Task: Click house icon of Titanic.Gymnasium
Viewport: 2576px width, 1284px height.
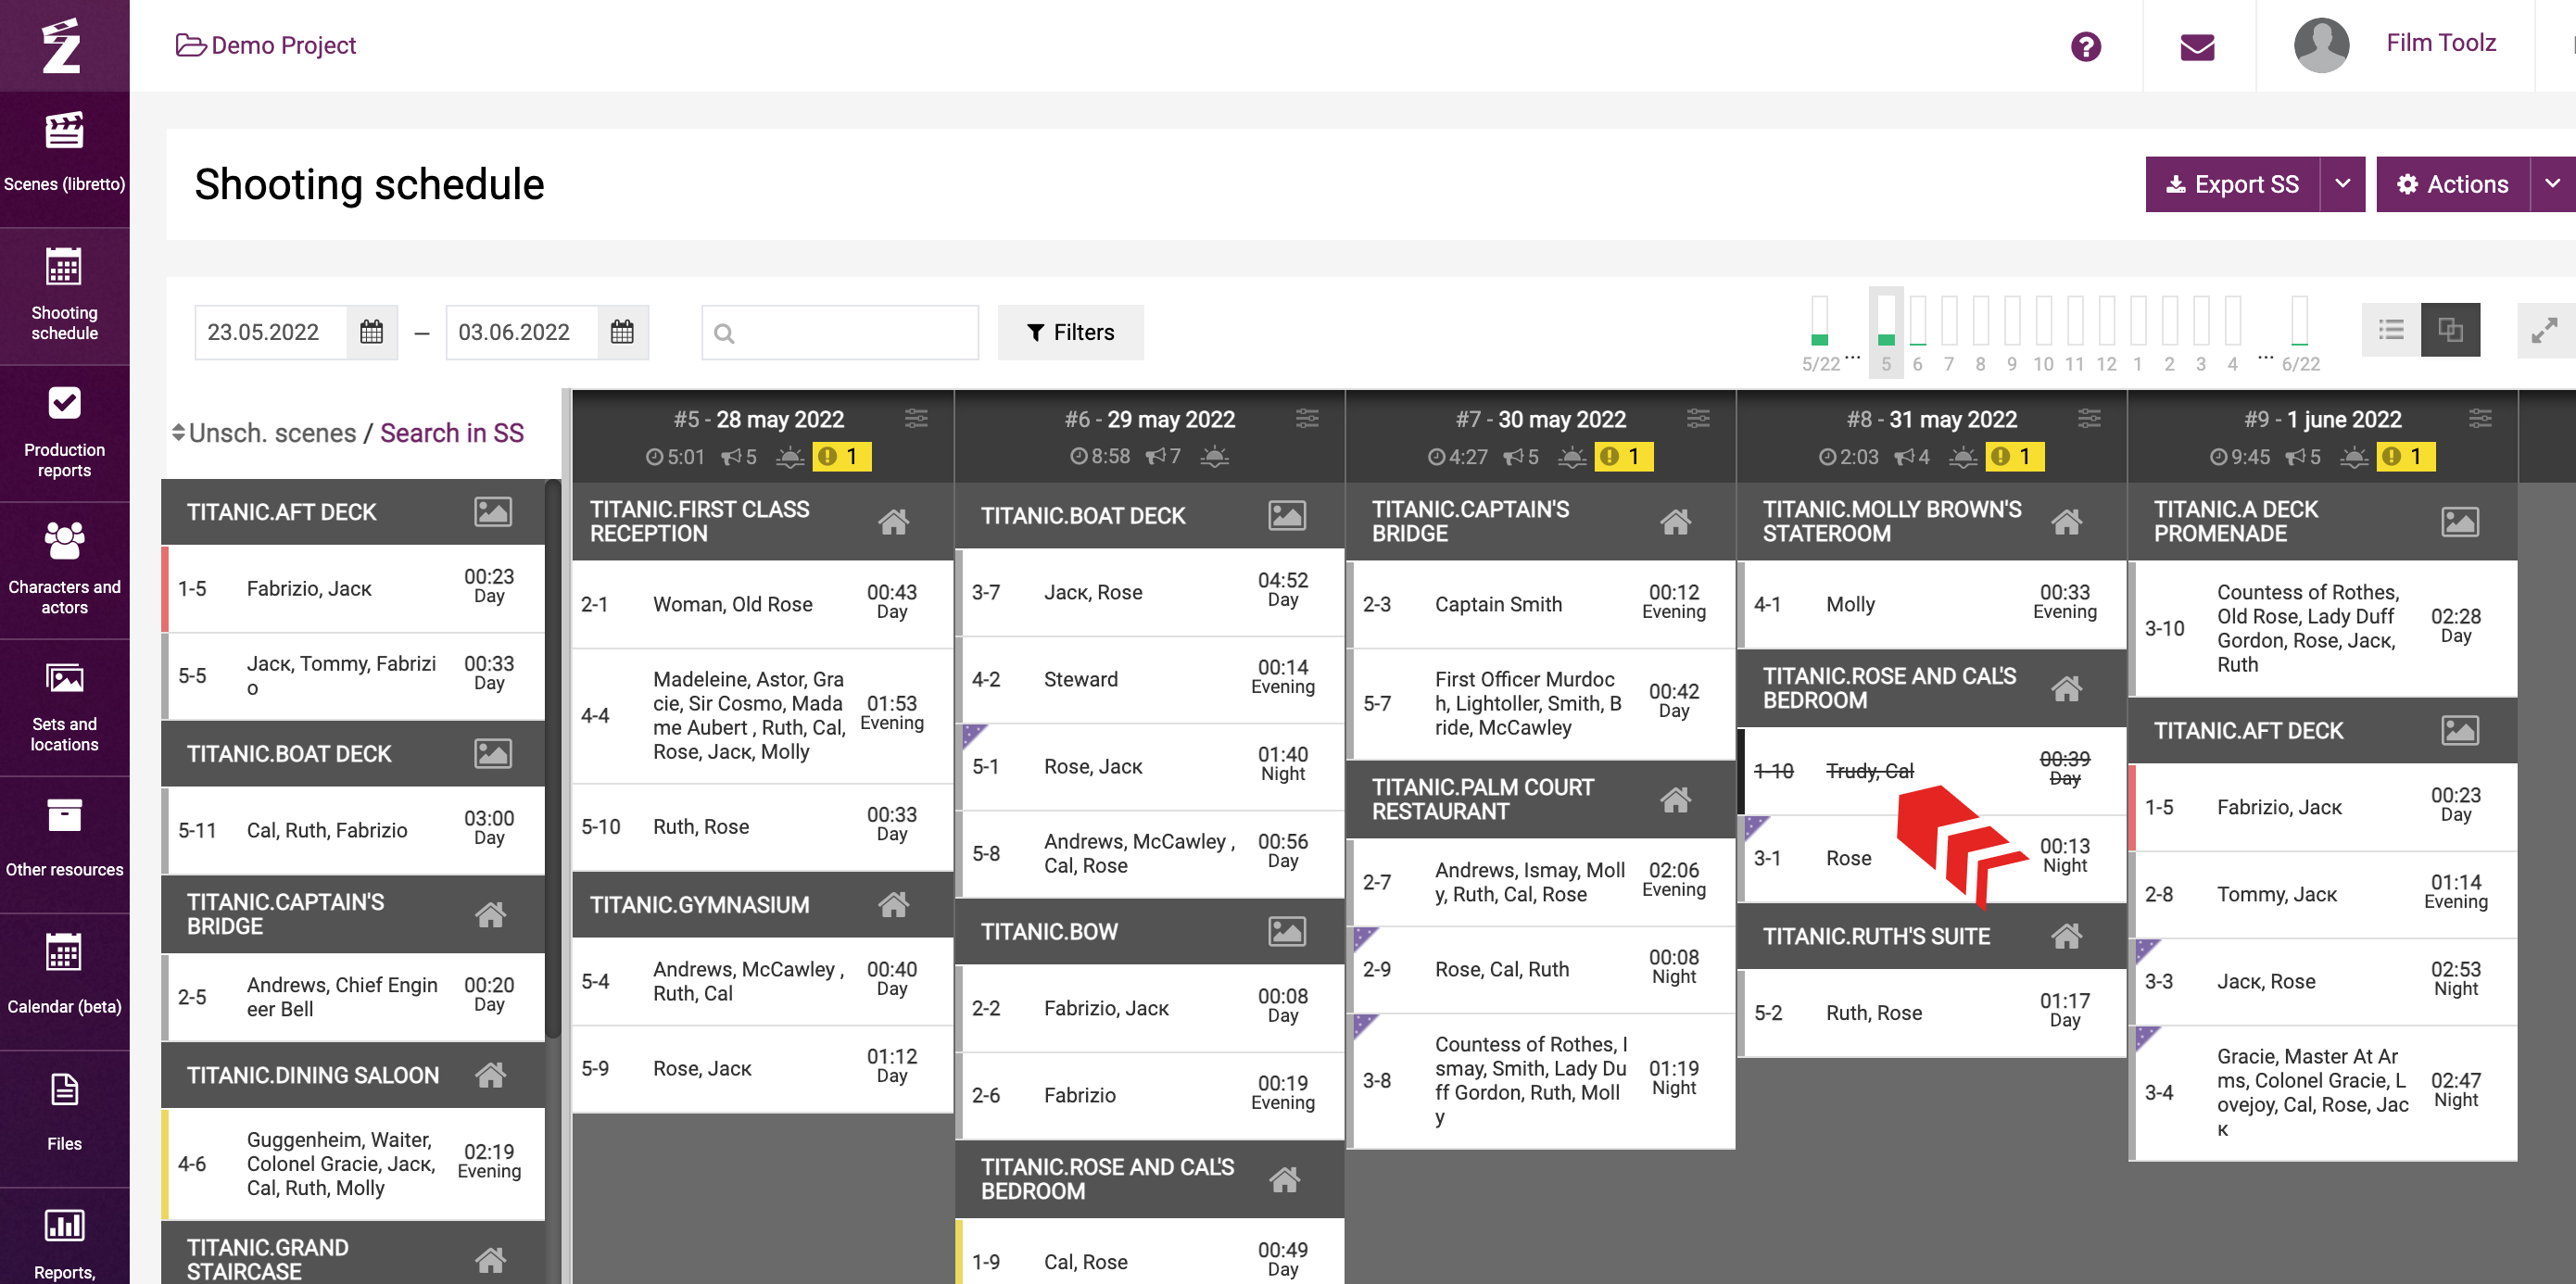Action: pyautogui.click(x=893, y=904)
